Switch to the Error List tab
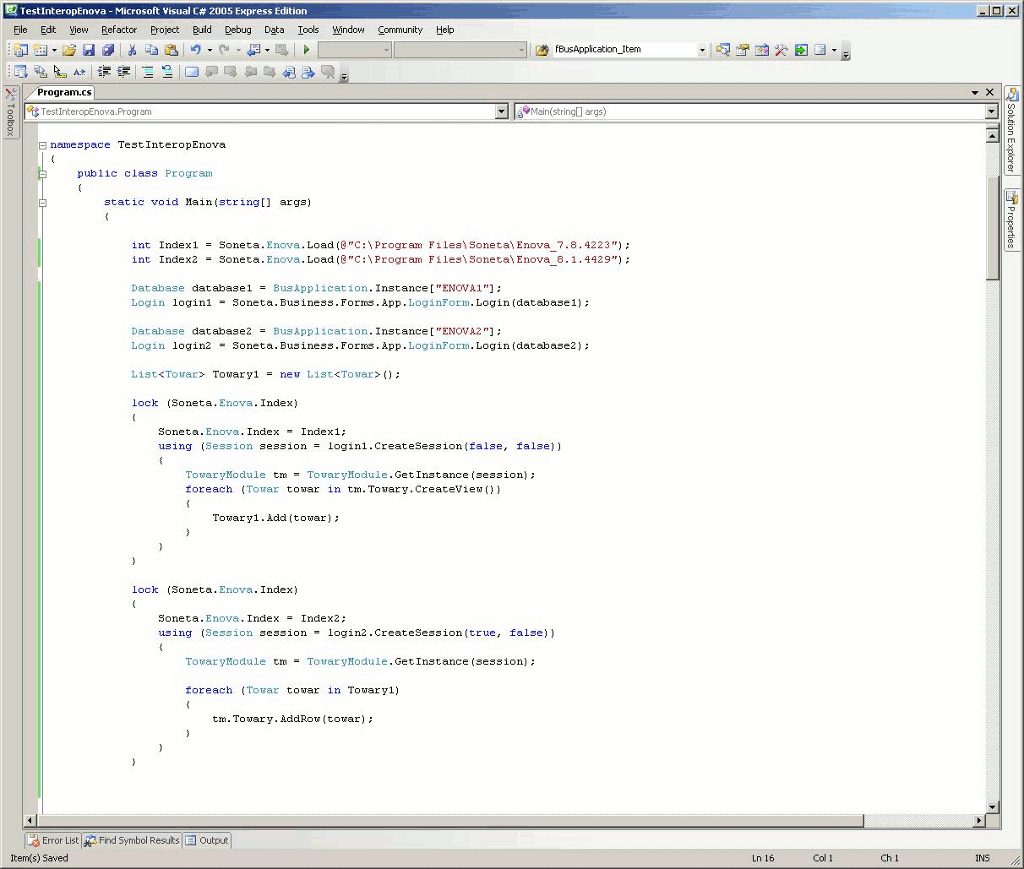Screen dimensions: 1024x869 click(x=53, y=840)
